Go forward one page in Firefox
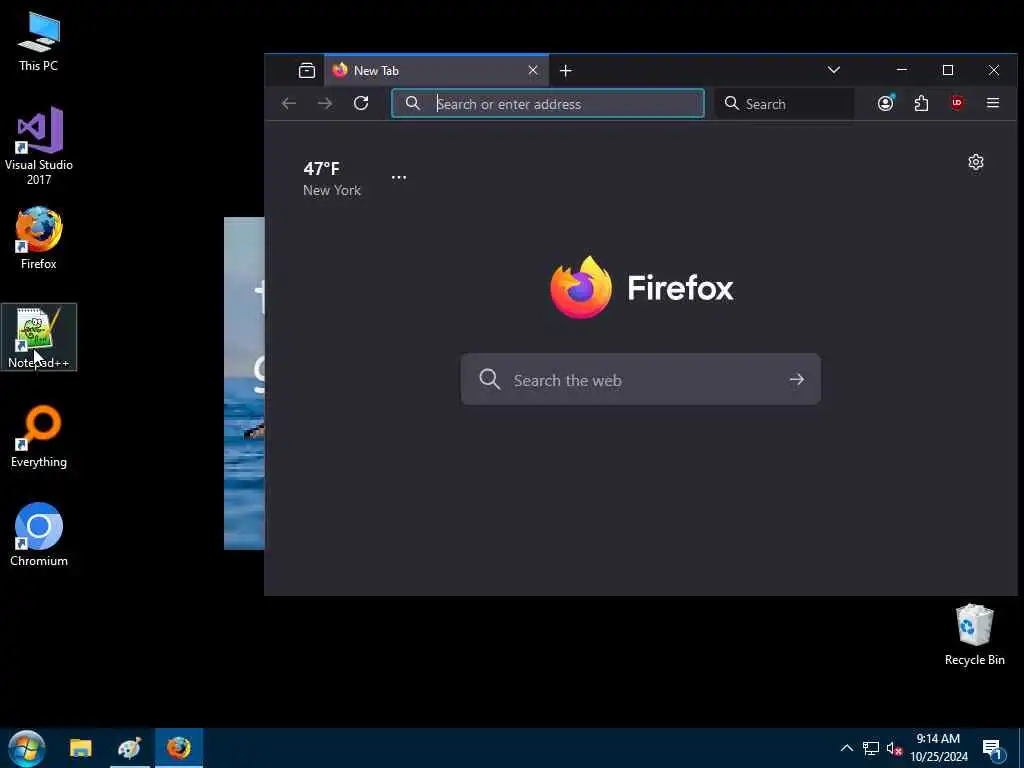Image resolution: width=1024 pixels, height=768 pixels. (325, 103)
